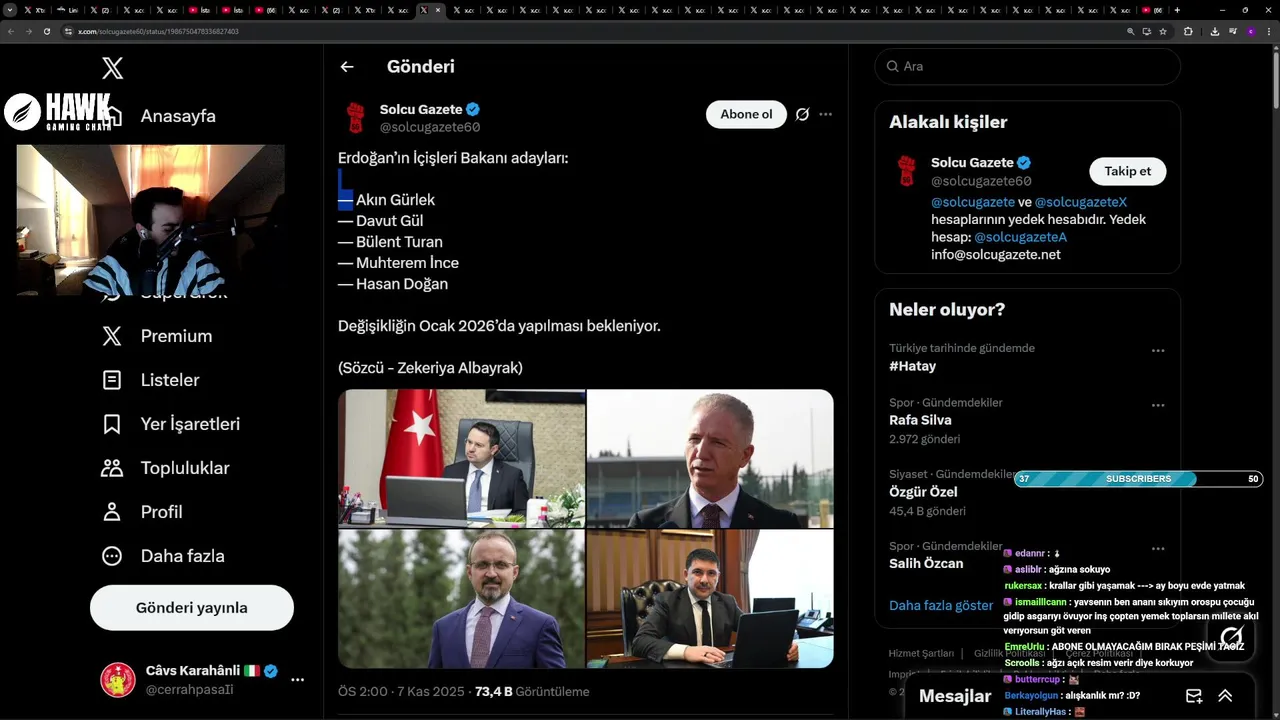Click the Abone ol button
The width and height of the screenshot is (1280, 720).
(x=746, y=114)
